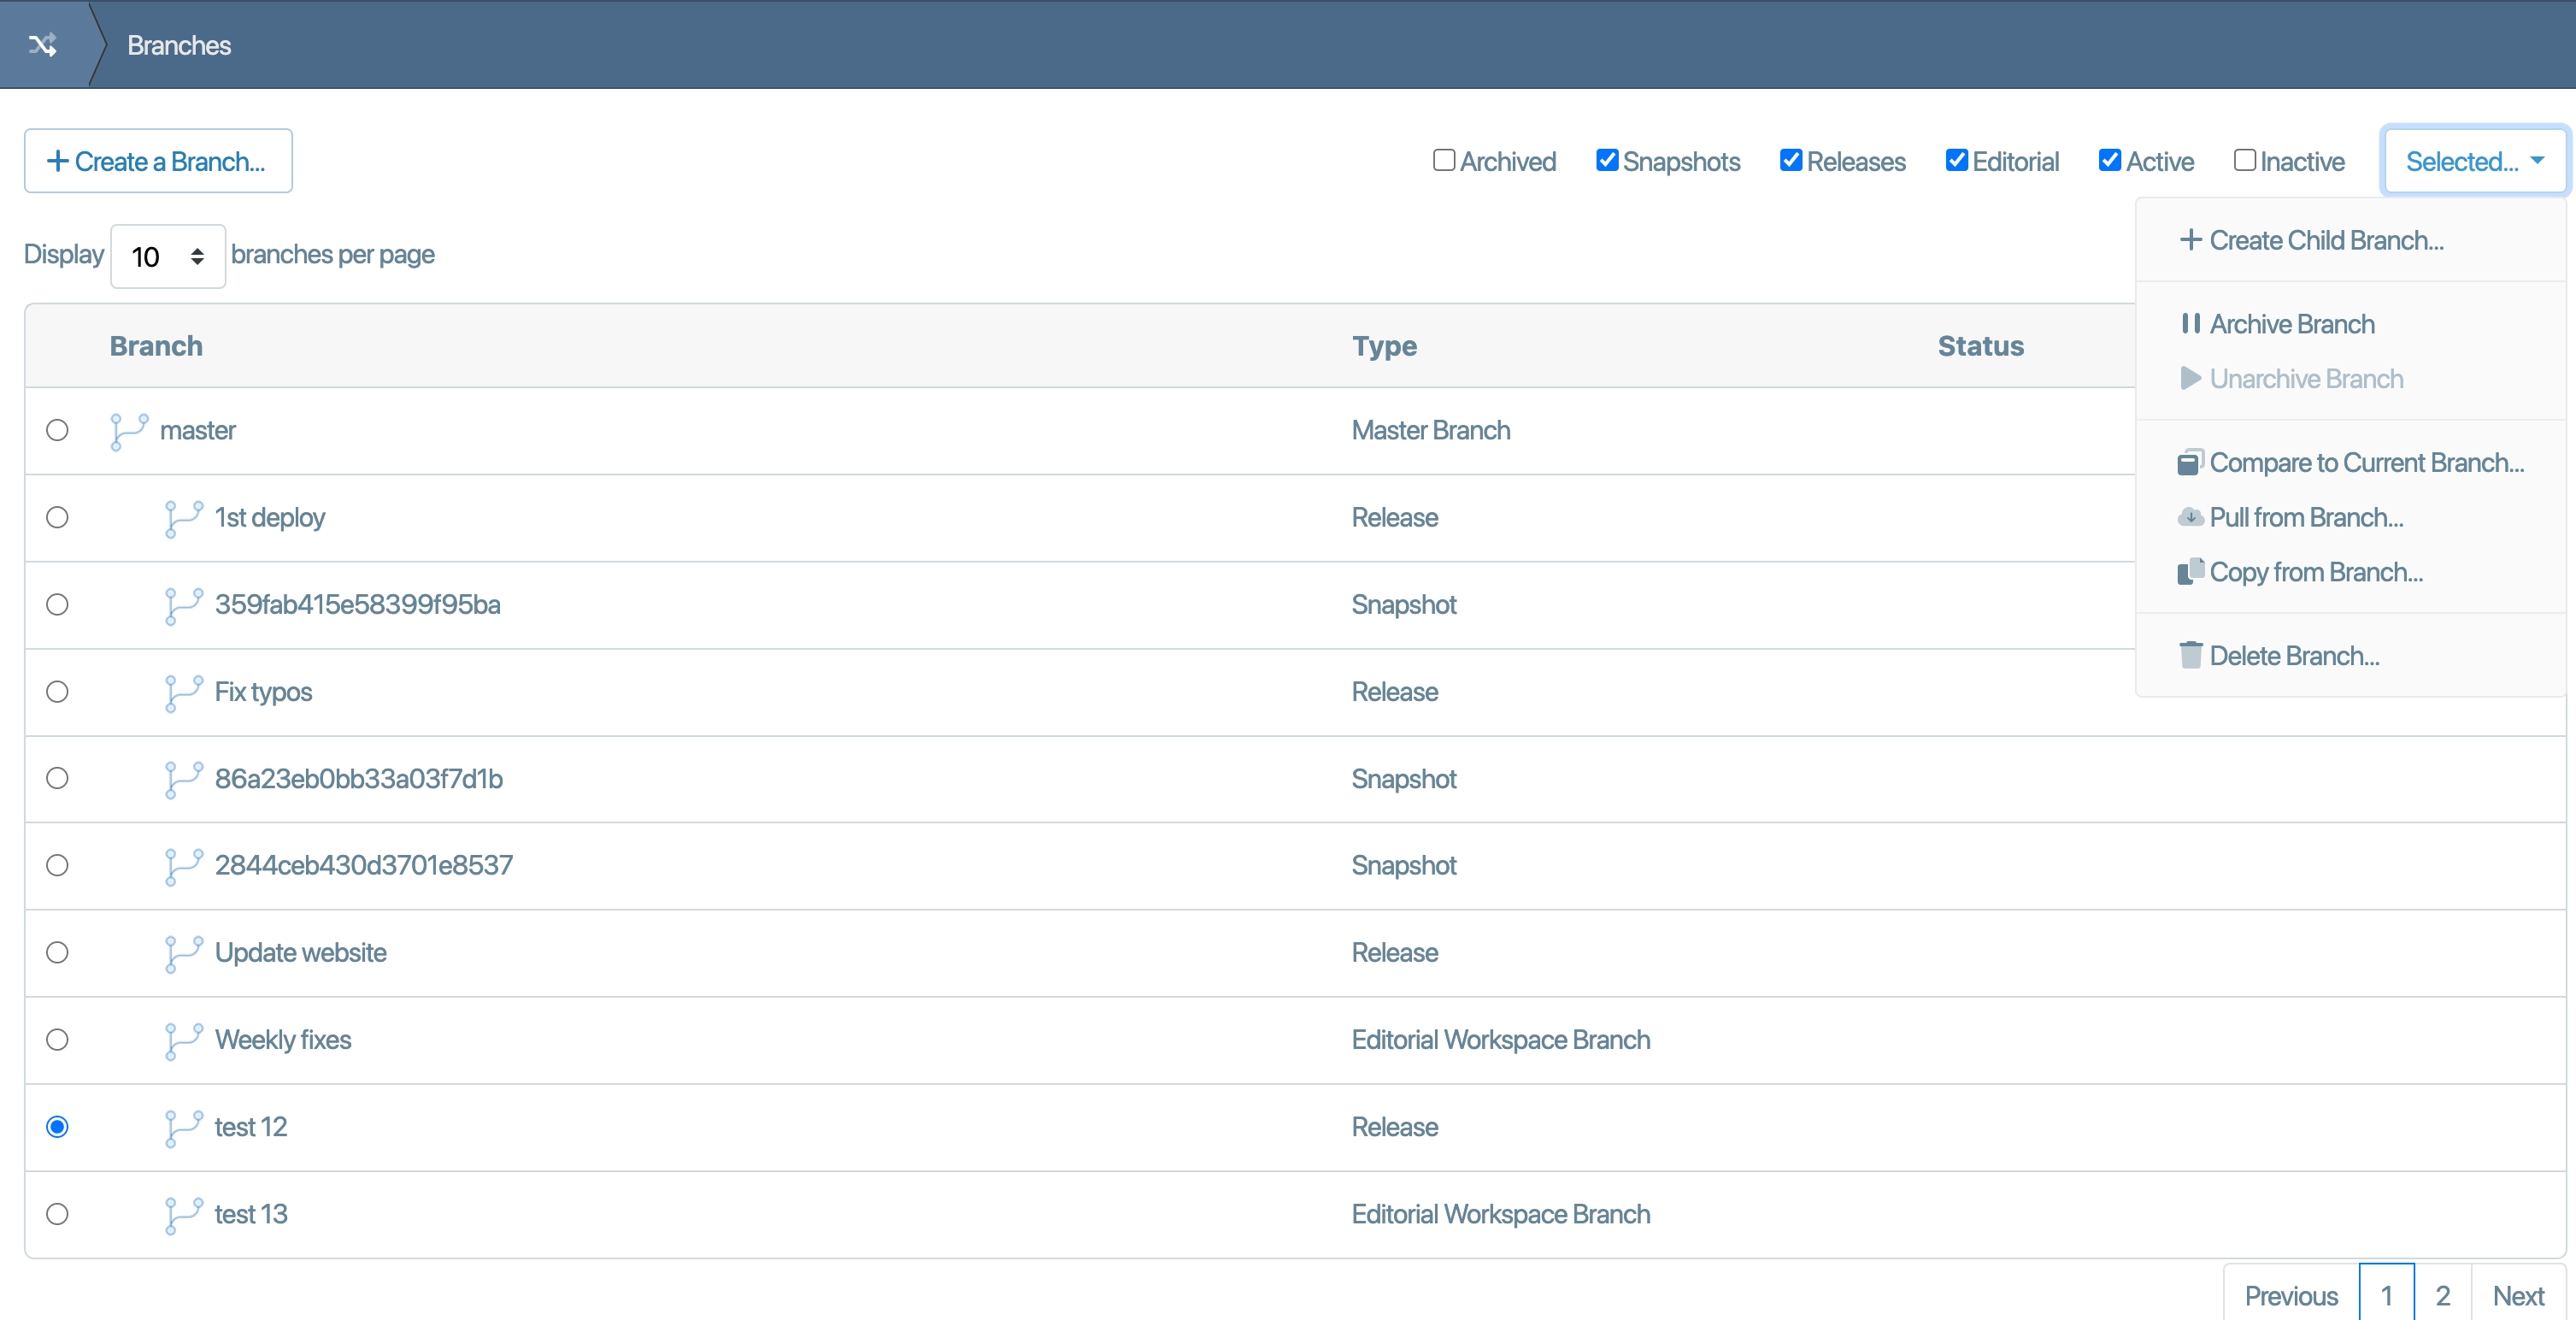Click the trash icon for Delete Branch
Viewport: 2576px width, 1320px height.
(2190, 655)
